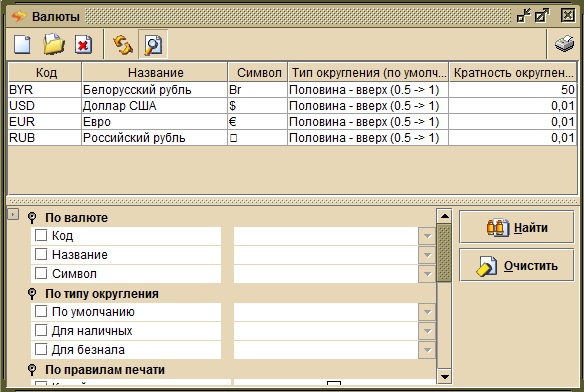584x392 pixels.
Task: Open the Символ filter dropdown arrow
Action: [x=427, y=274]
